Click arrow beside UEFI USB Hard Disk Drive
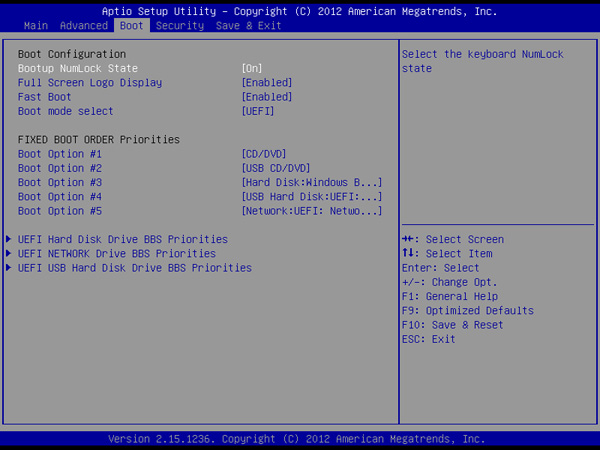Image resolution: width=600 pixels, height=450 pixels. coord(9,268)
